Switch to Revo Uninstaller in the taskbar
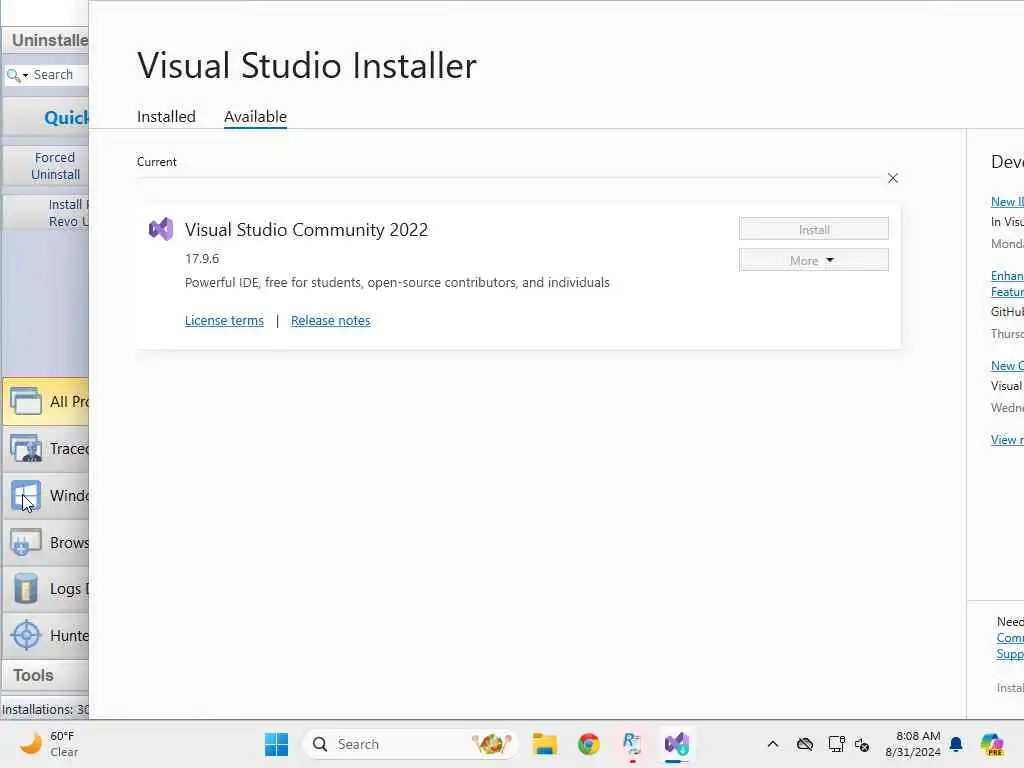Viewport: 1024px width, 768px height. click(x=632, y=744)
